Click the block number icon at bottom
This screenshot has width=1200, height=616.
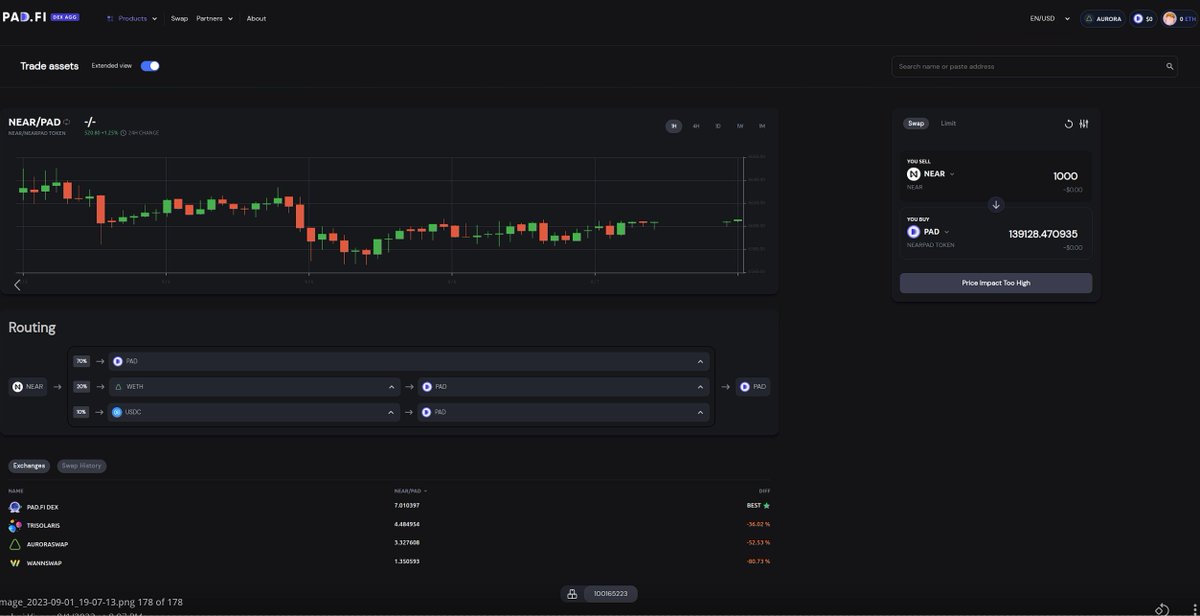572,594
